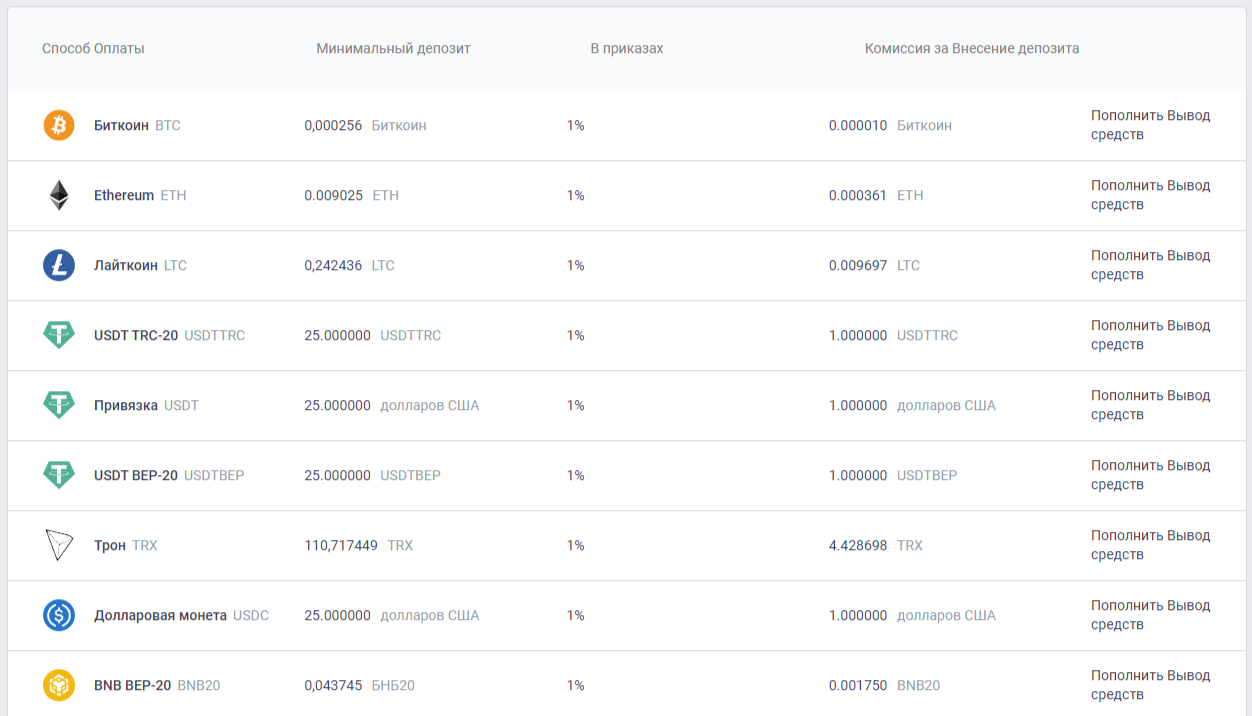The image size is (1252, 716).
Task: Click the USDT BEP-20 Tether icon
Action: point(59,475)
